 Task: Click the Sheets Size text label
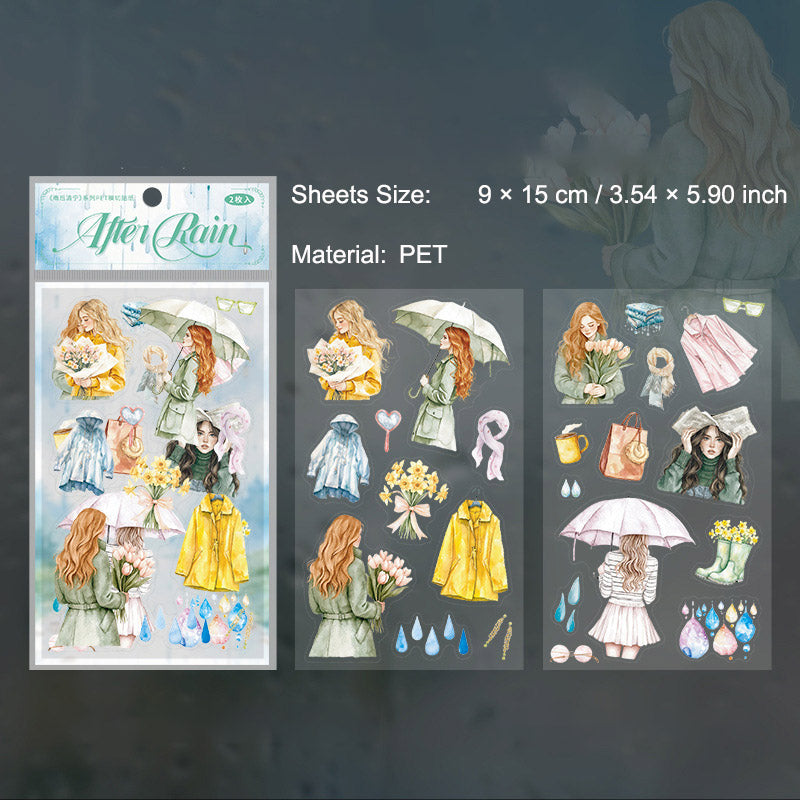tap(361, 195)
